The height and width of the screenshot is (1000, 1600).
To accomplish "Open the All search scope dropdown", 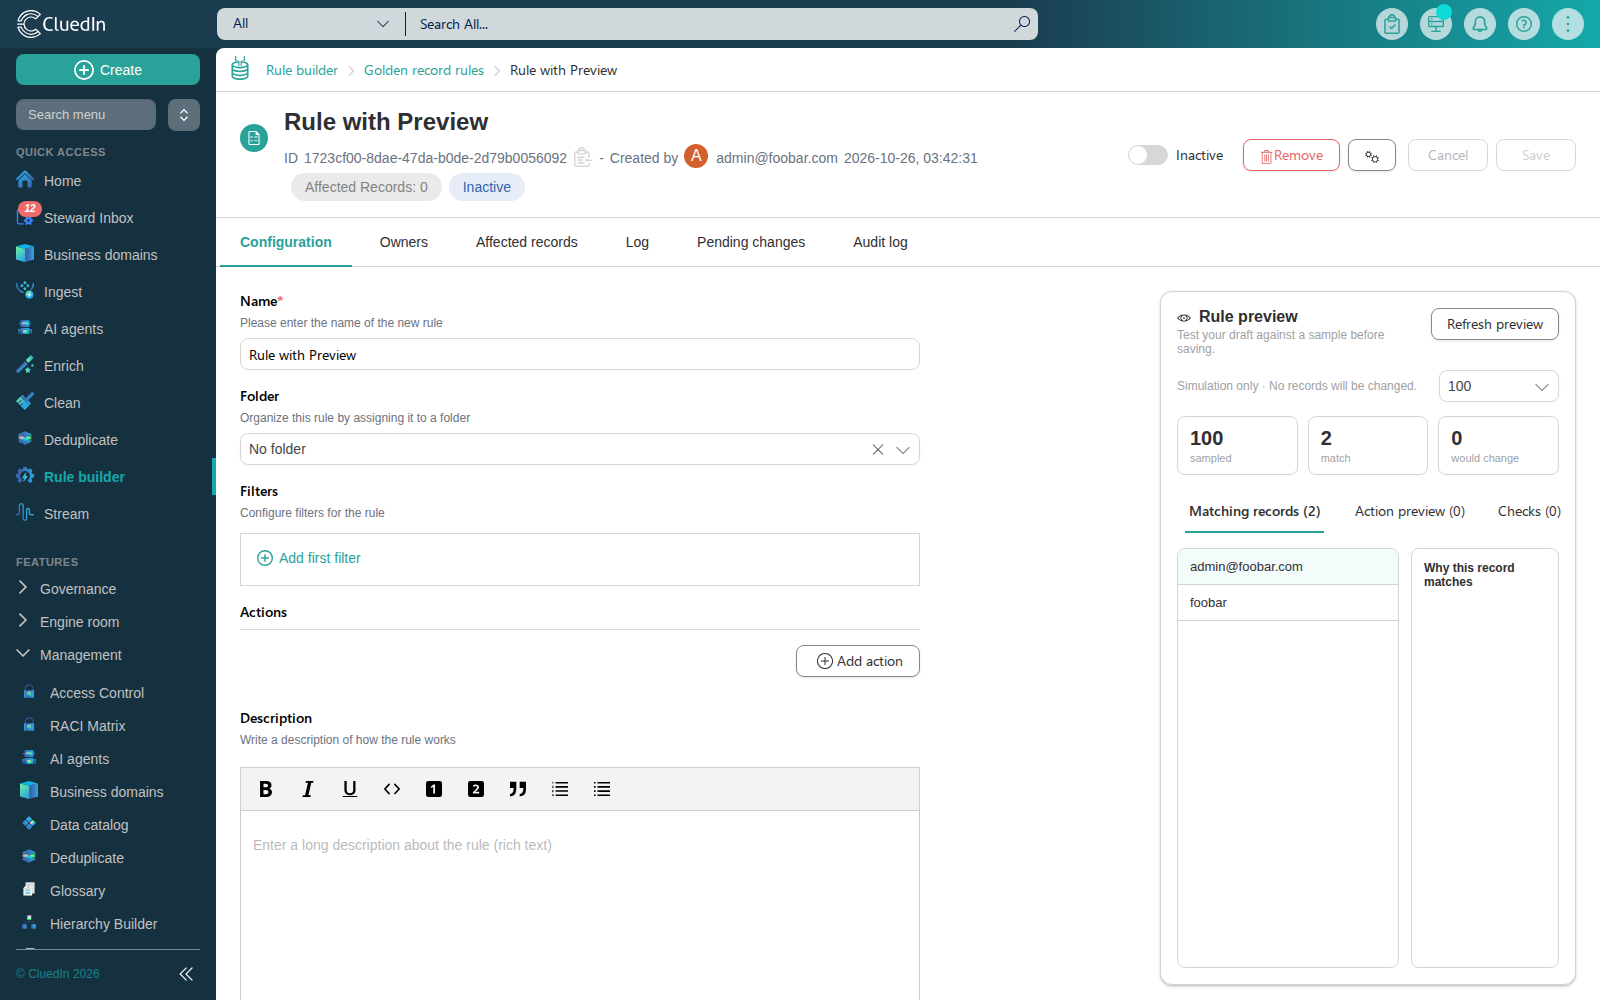I will (x=311, y=24).
